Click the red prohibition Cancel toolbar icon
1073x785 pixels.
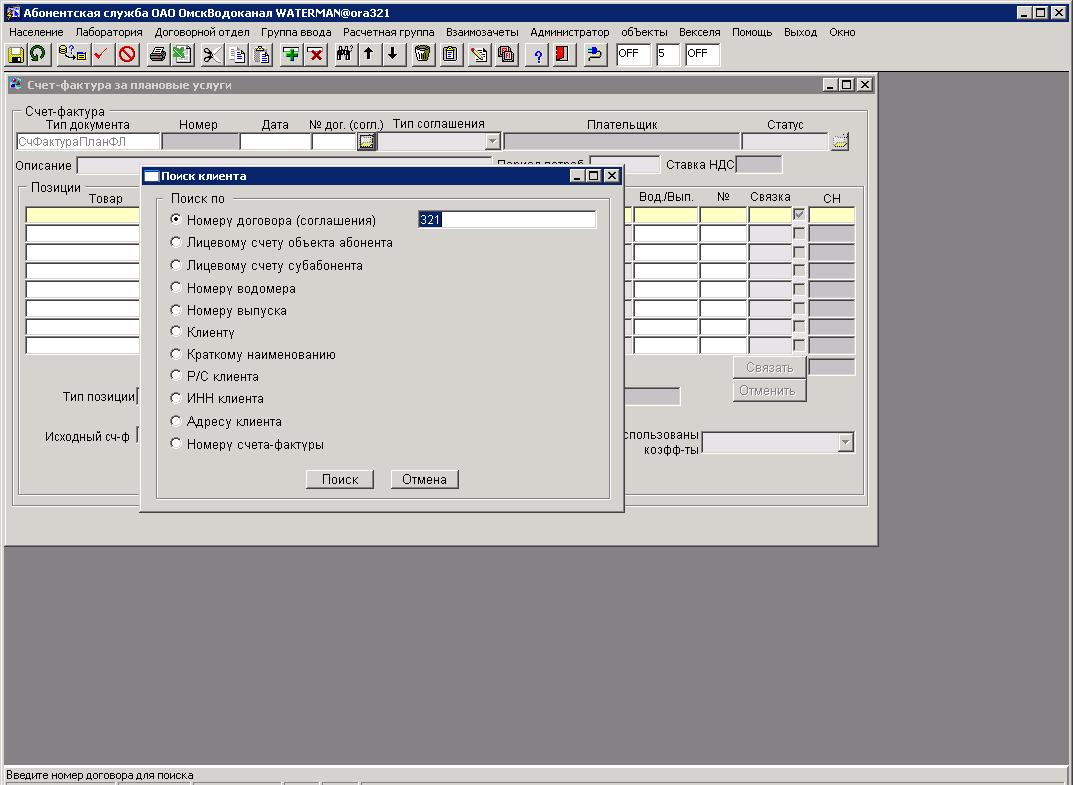[127, 55]
